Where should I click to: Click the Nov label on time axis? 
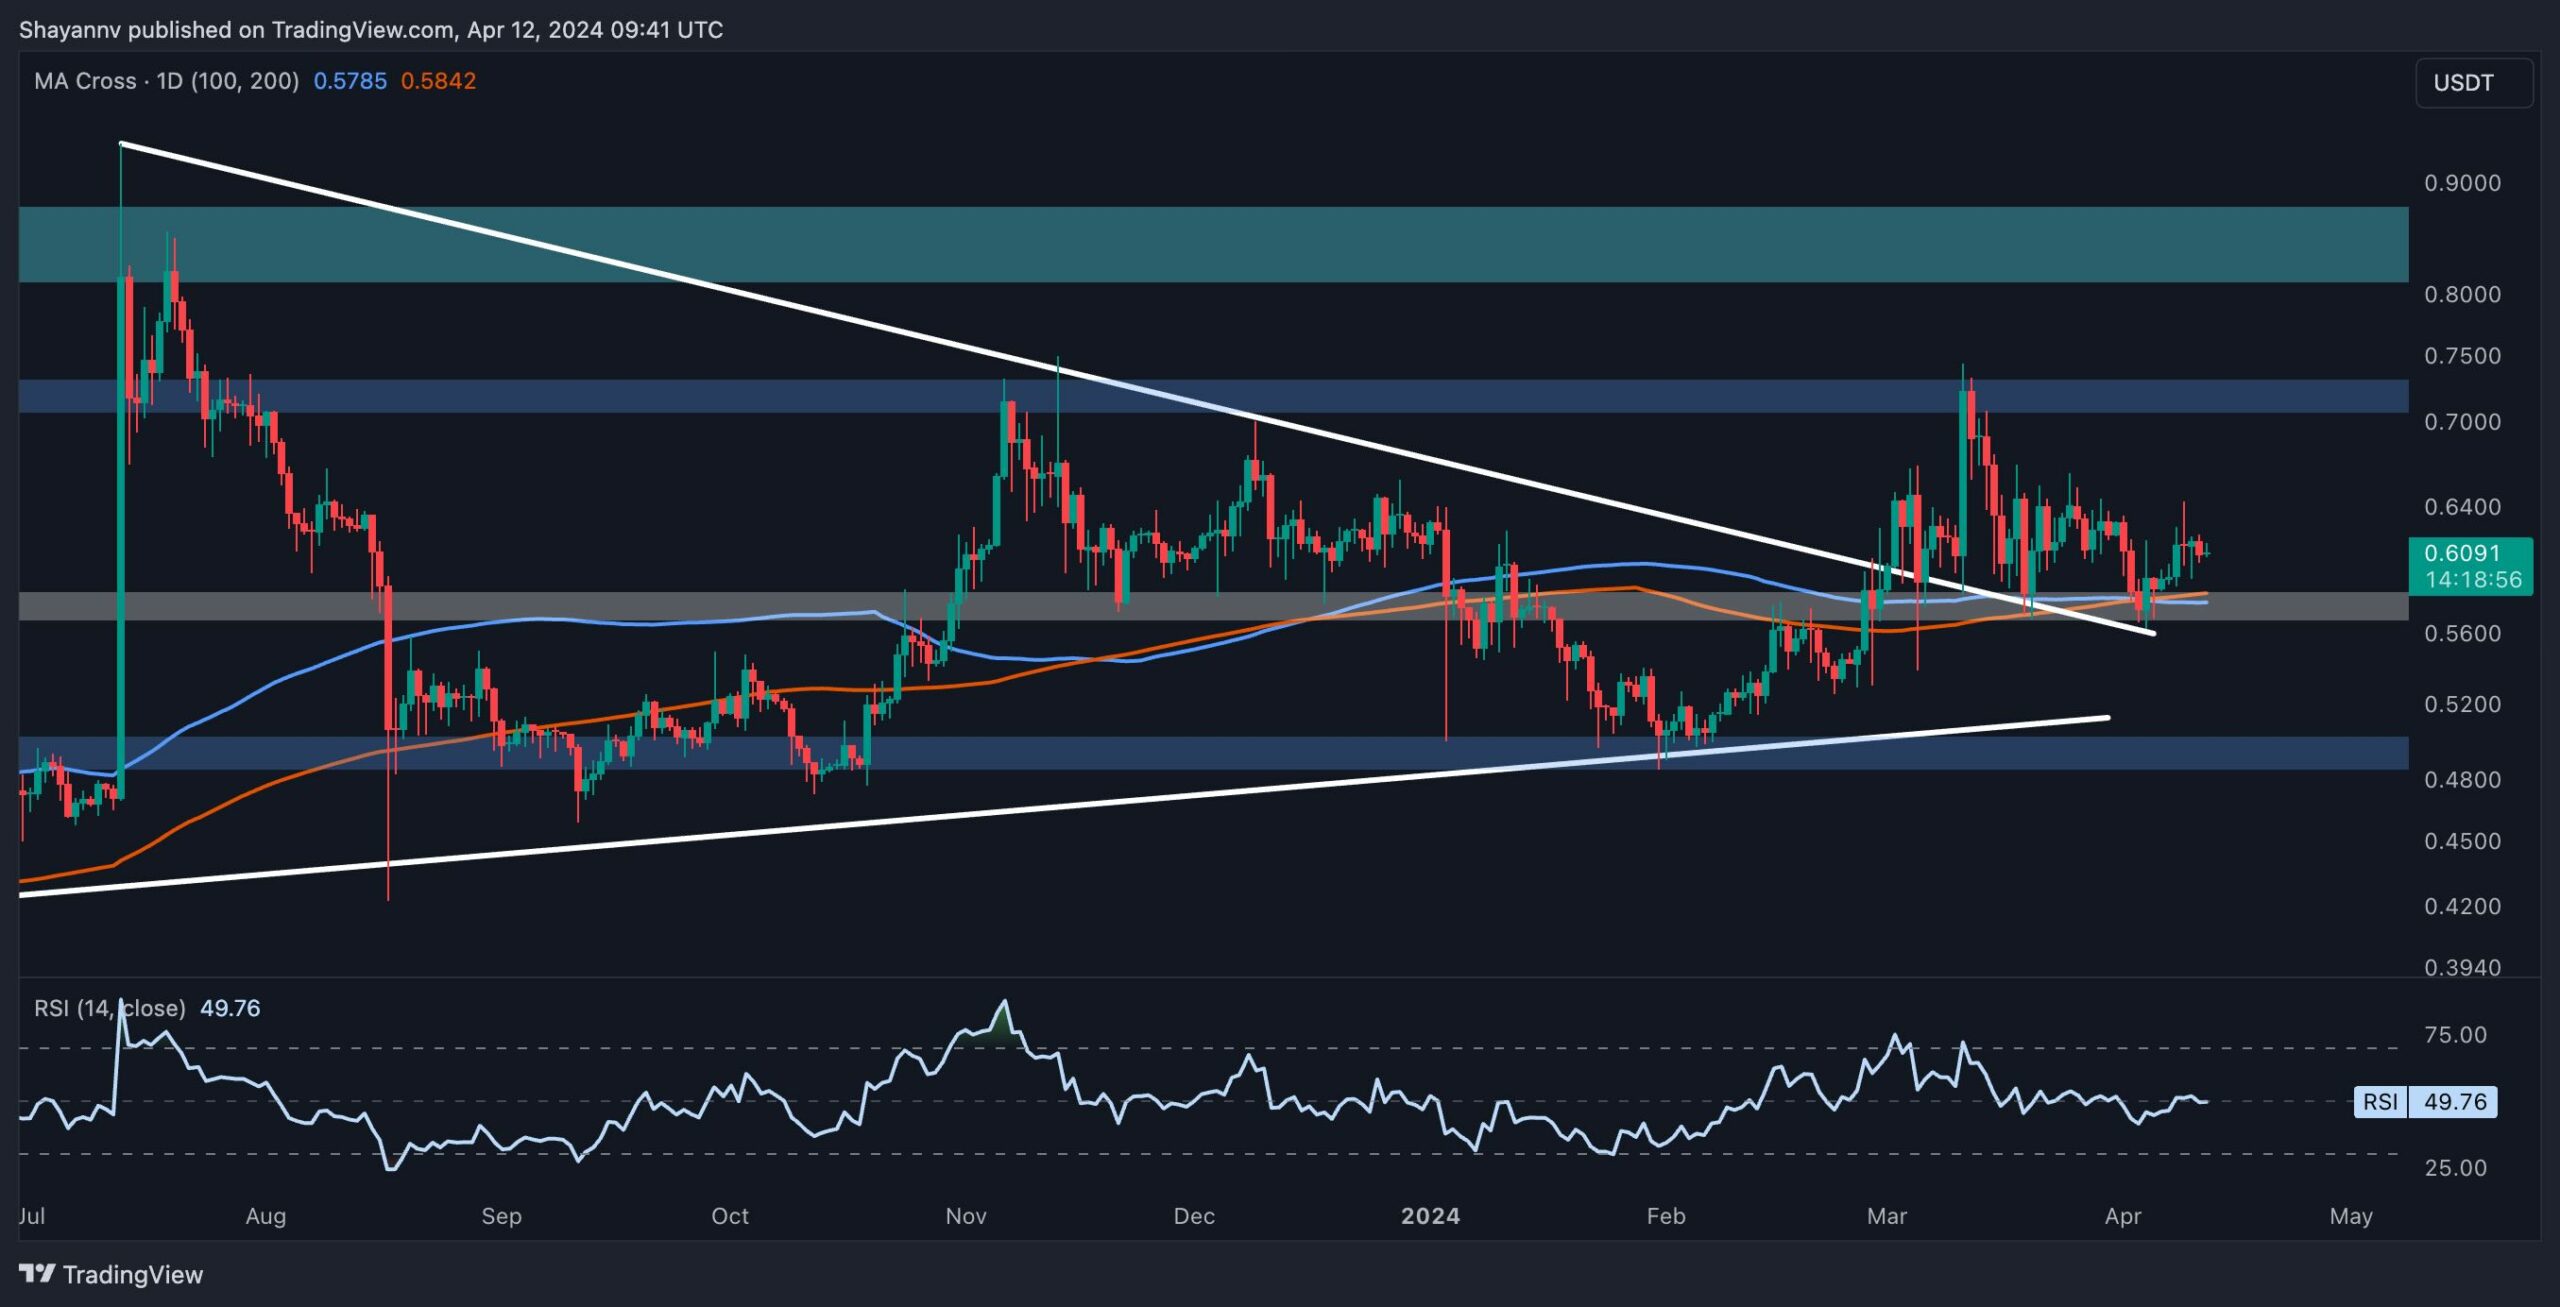[x=966, y=1216]
